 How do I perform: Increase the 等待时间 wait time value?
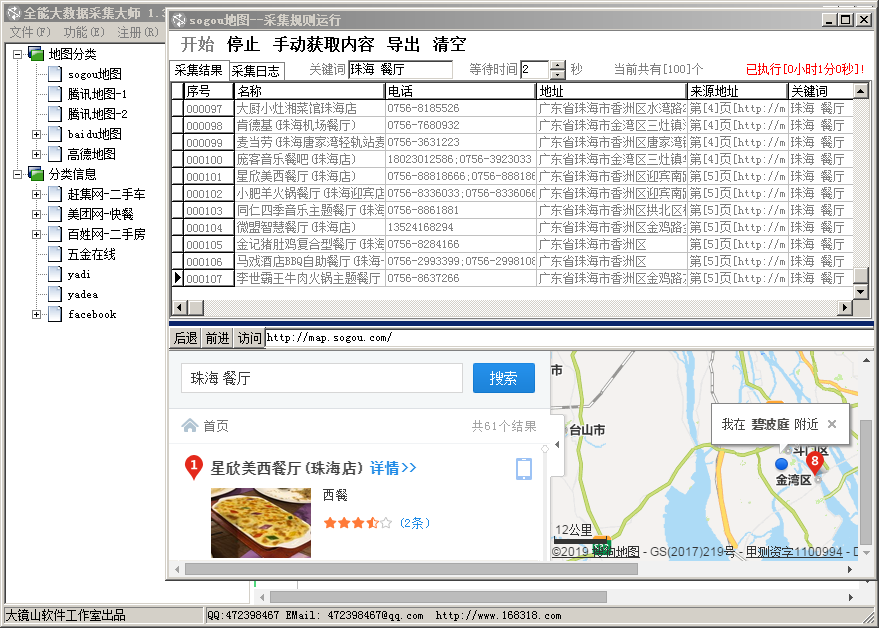coord(557,65)
